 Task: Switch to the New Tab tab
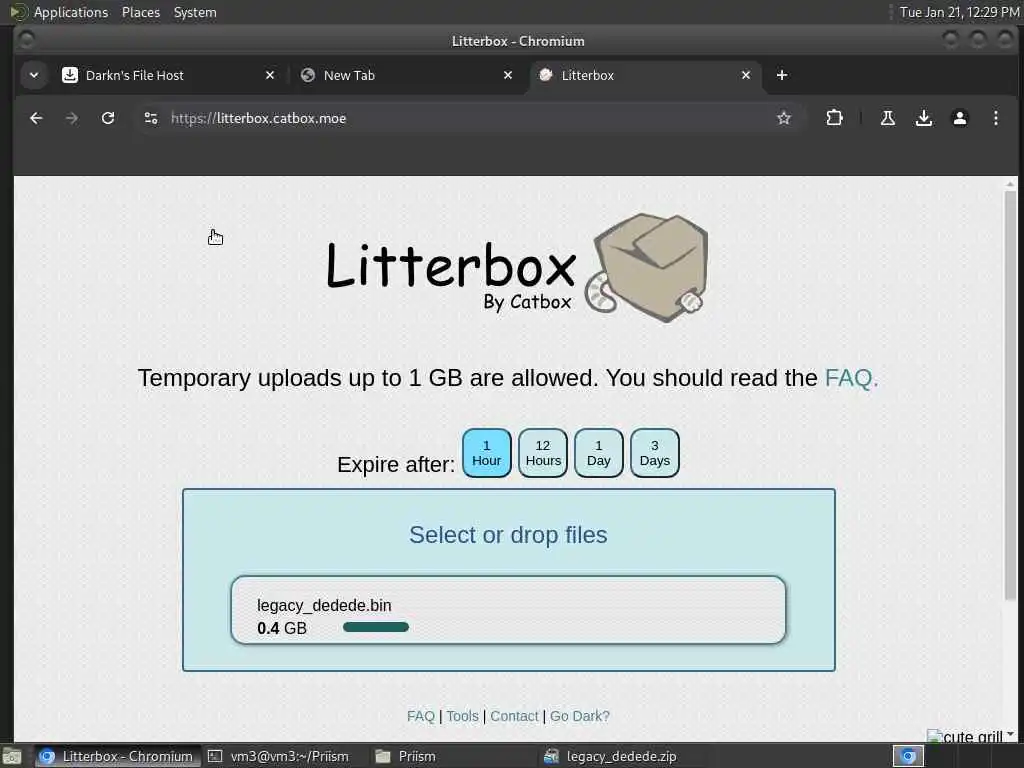pyautogui.click(x=406, y=75)
